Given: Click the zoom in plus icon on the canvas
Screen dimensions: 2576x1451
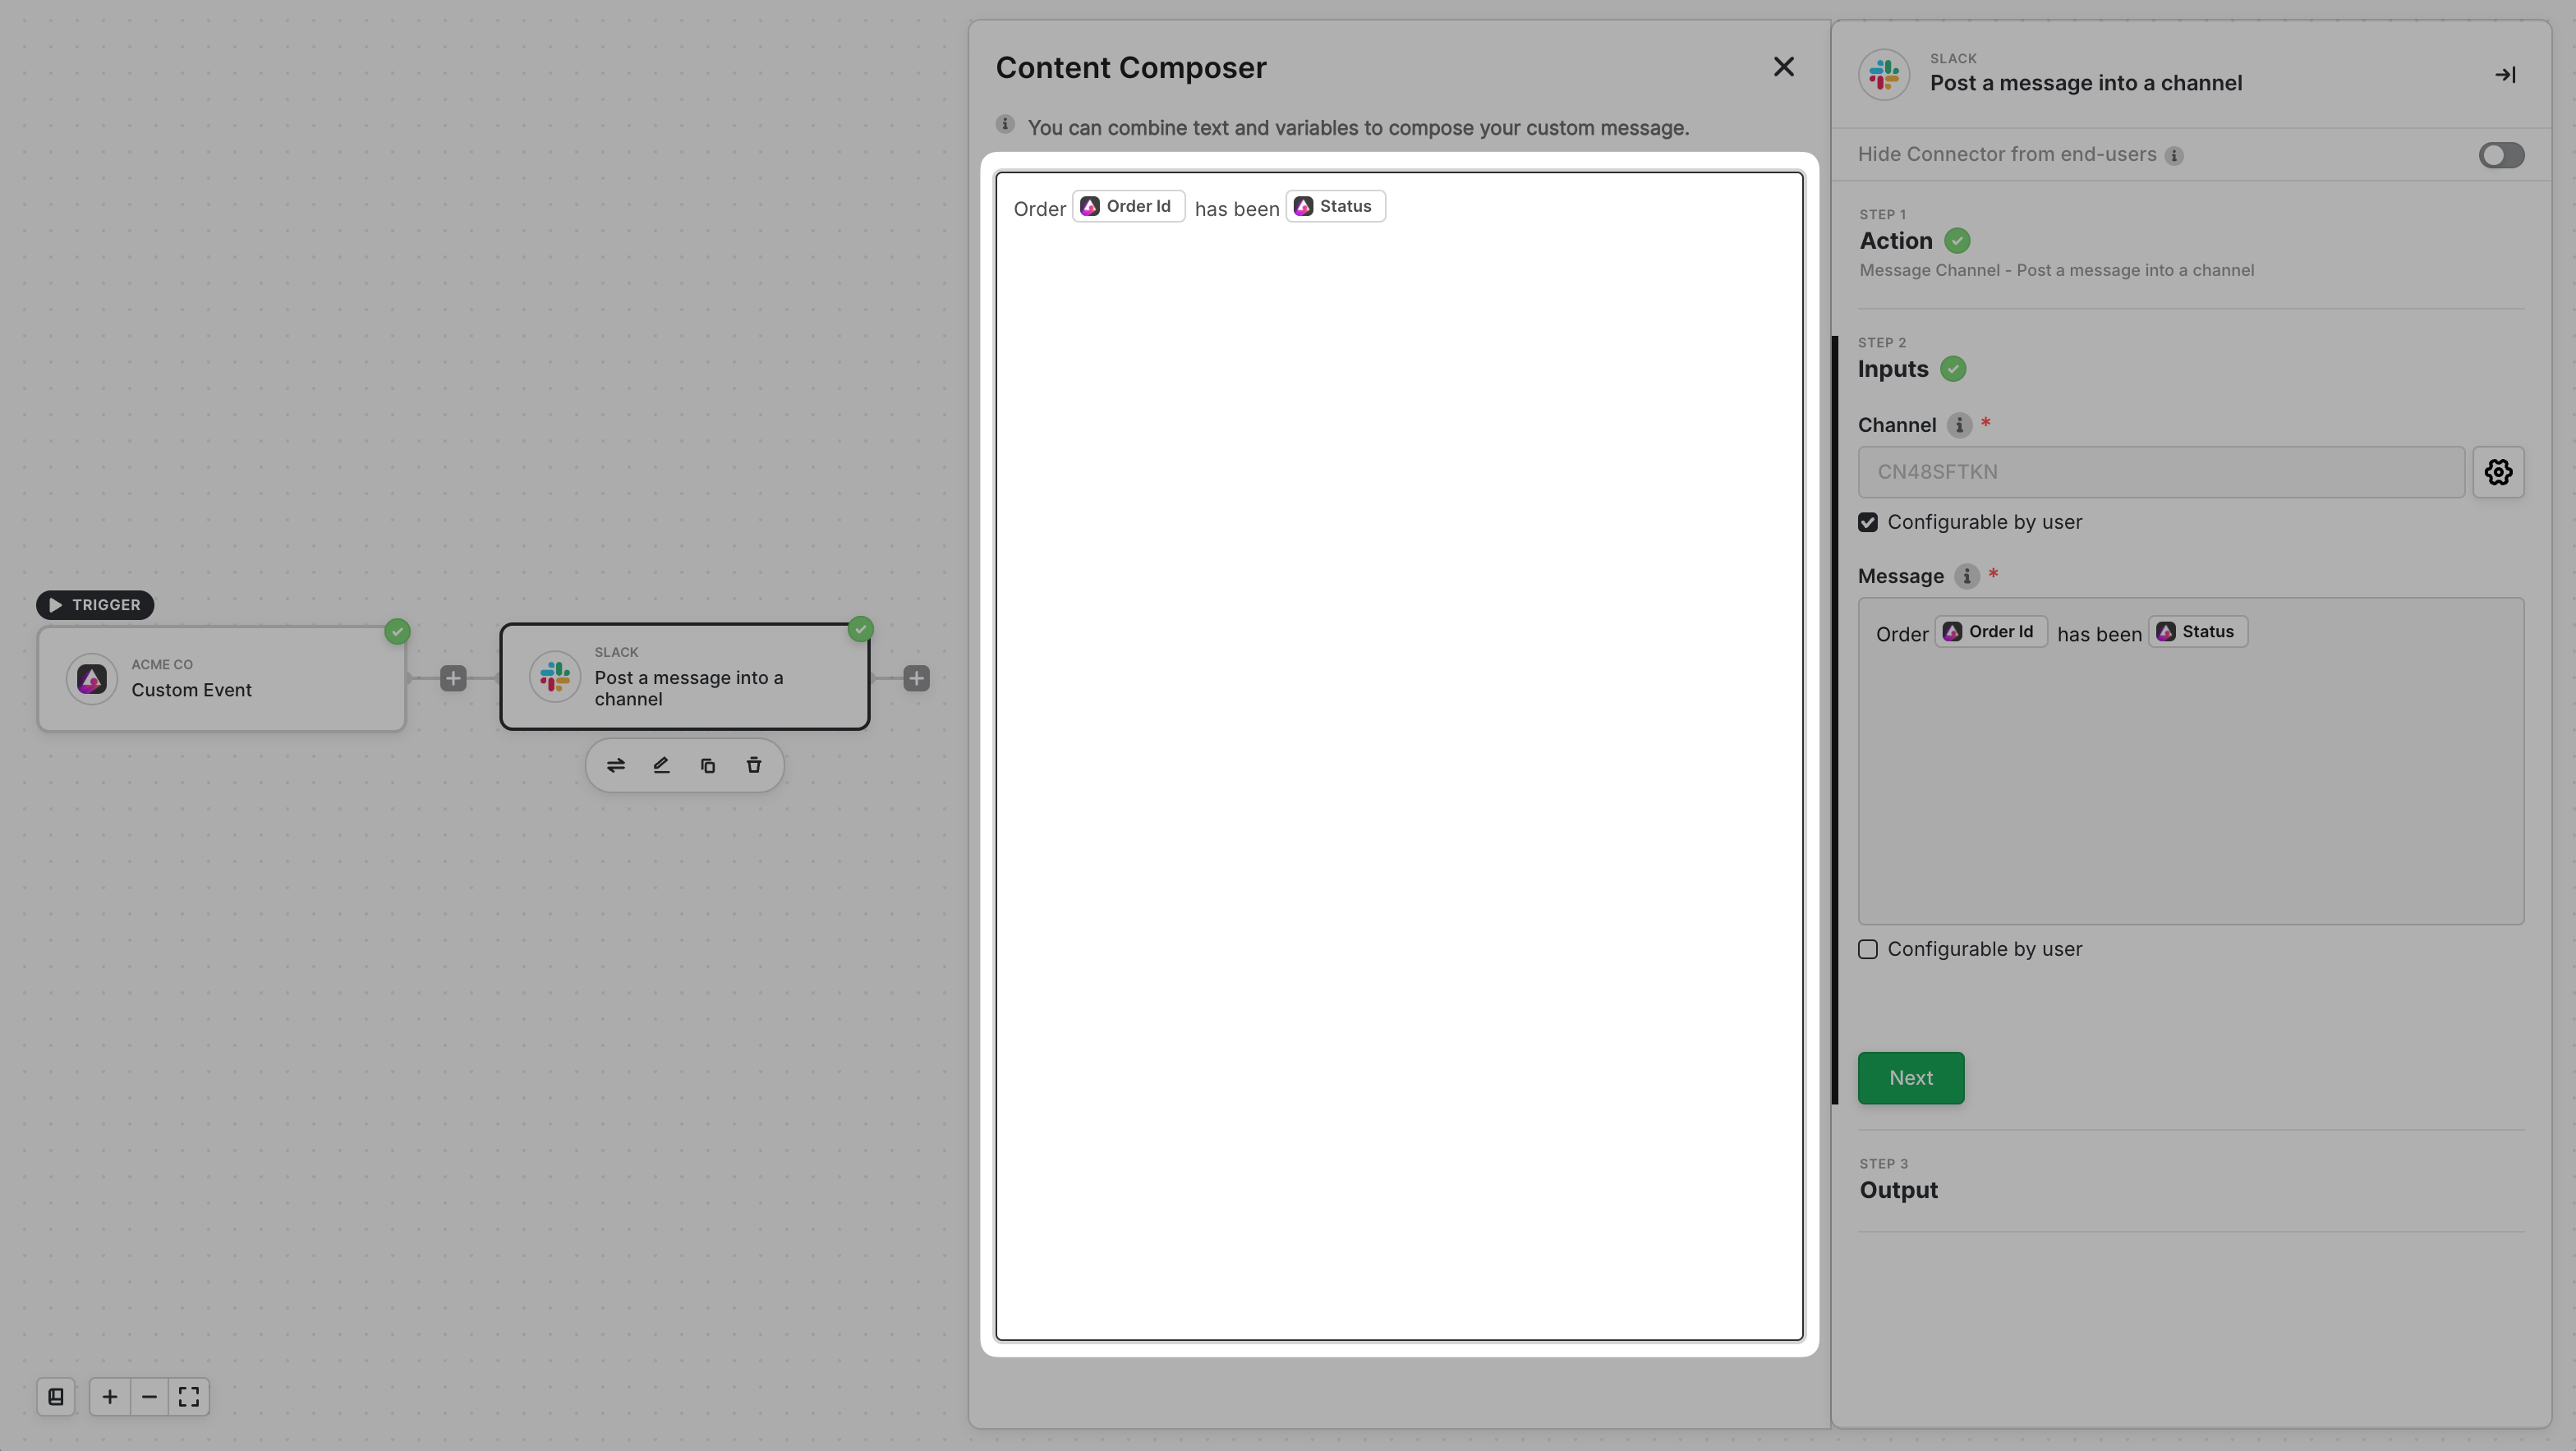Looking at the screenshot, I should 110,1396.
